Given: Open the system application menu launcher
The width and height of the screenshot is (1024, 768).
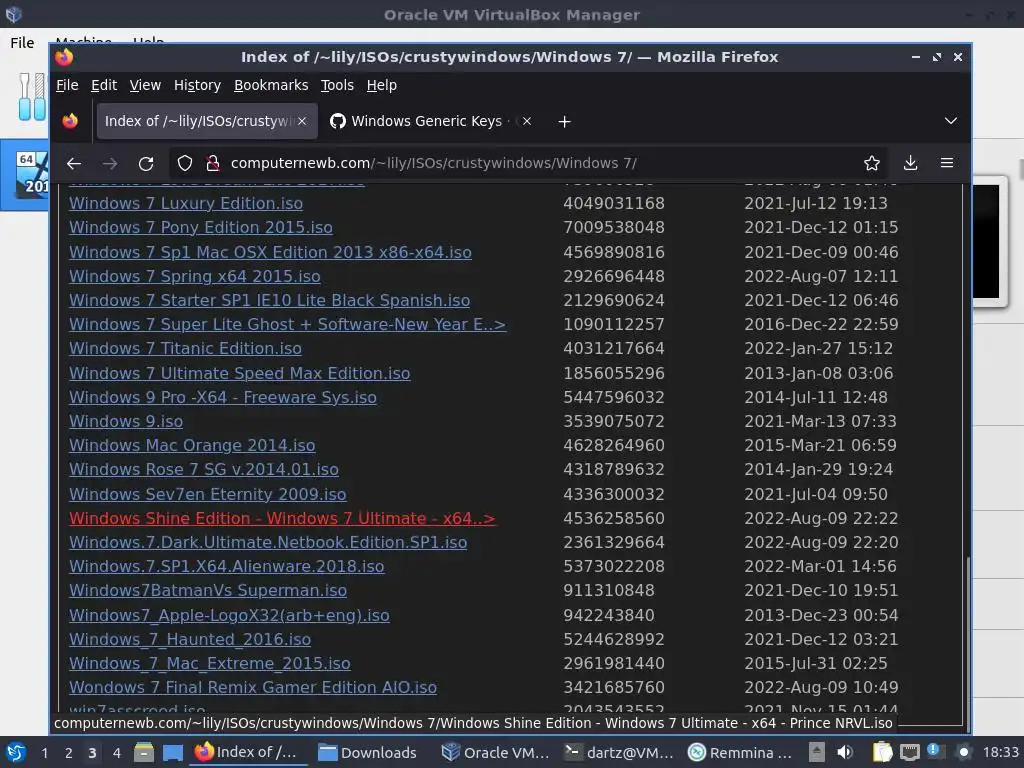Looking at the screenshot, I should point(15,752).
